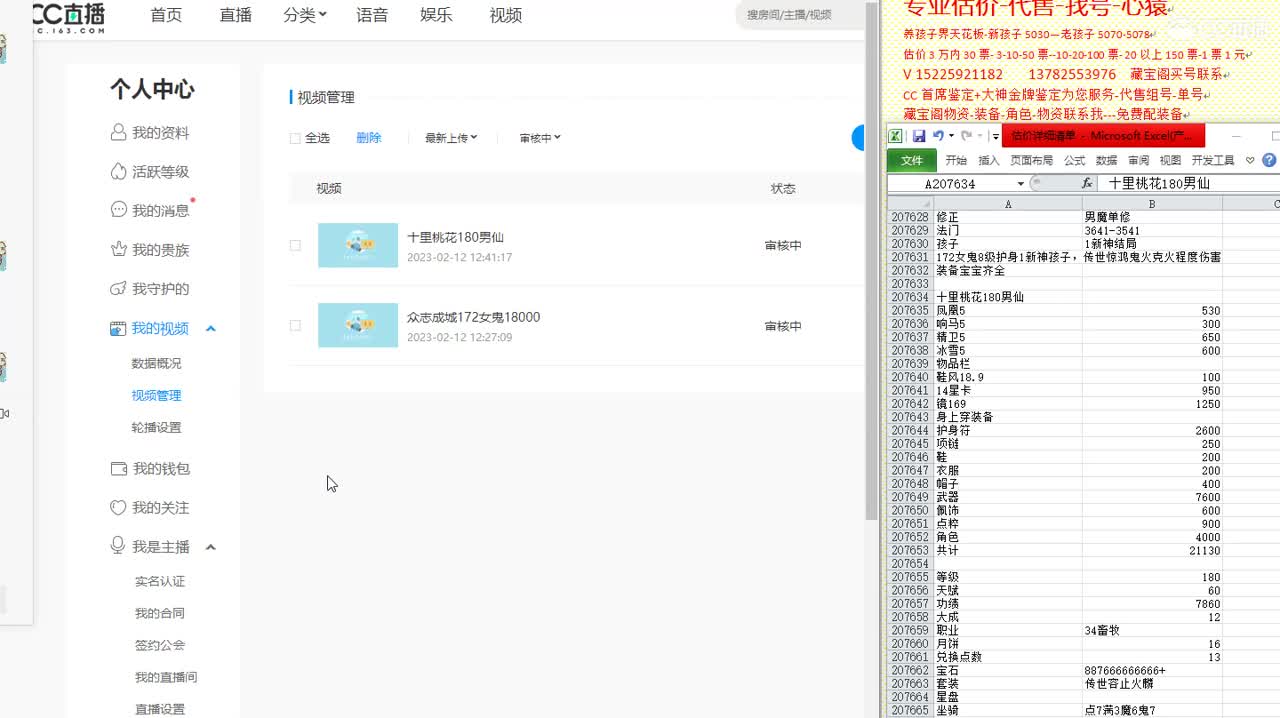The width and height of the screenshot is (1280, 718).
Task: Click the Excel Name Box showing A207634
Action: pyautogui.click(x=951, y=184)
